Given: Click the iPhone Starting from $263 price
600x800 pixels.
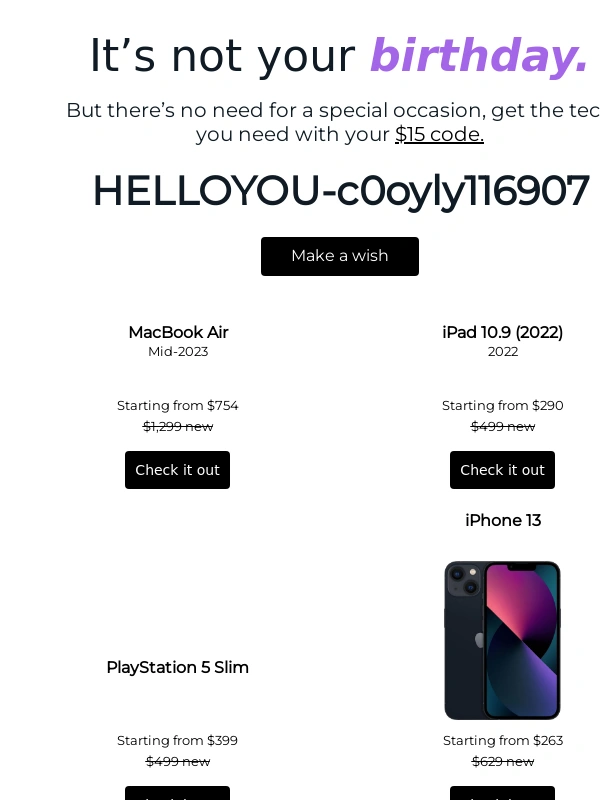Looking at the screenshot, I should click(x=503, y=740).
